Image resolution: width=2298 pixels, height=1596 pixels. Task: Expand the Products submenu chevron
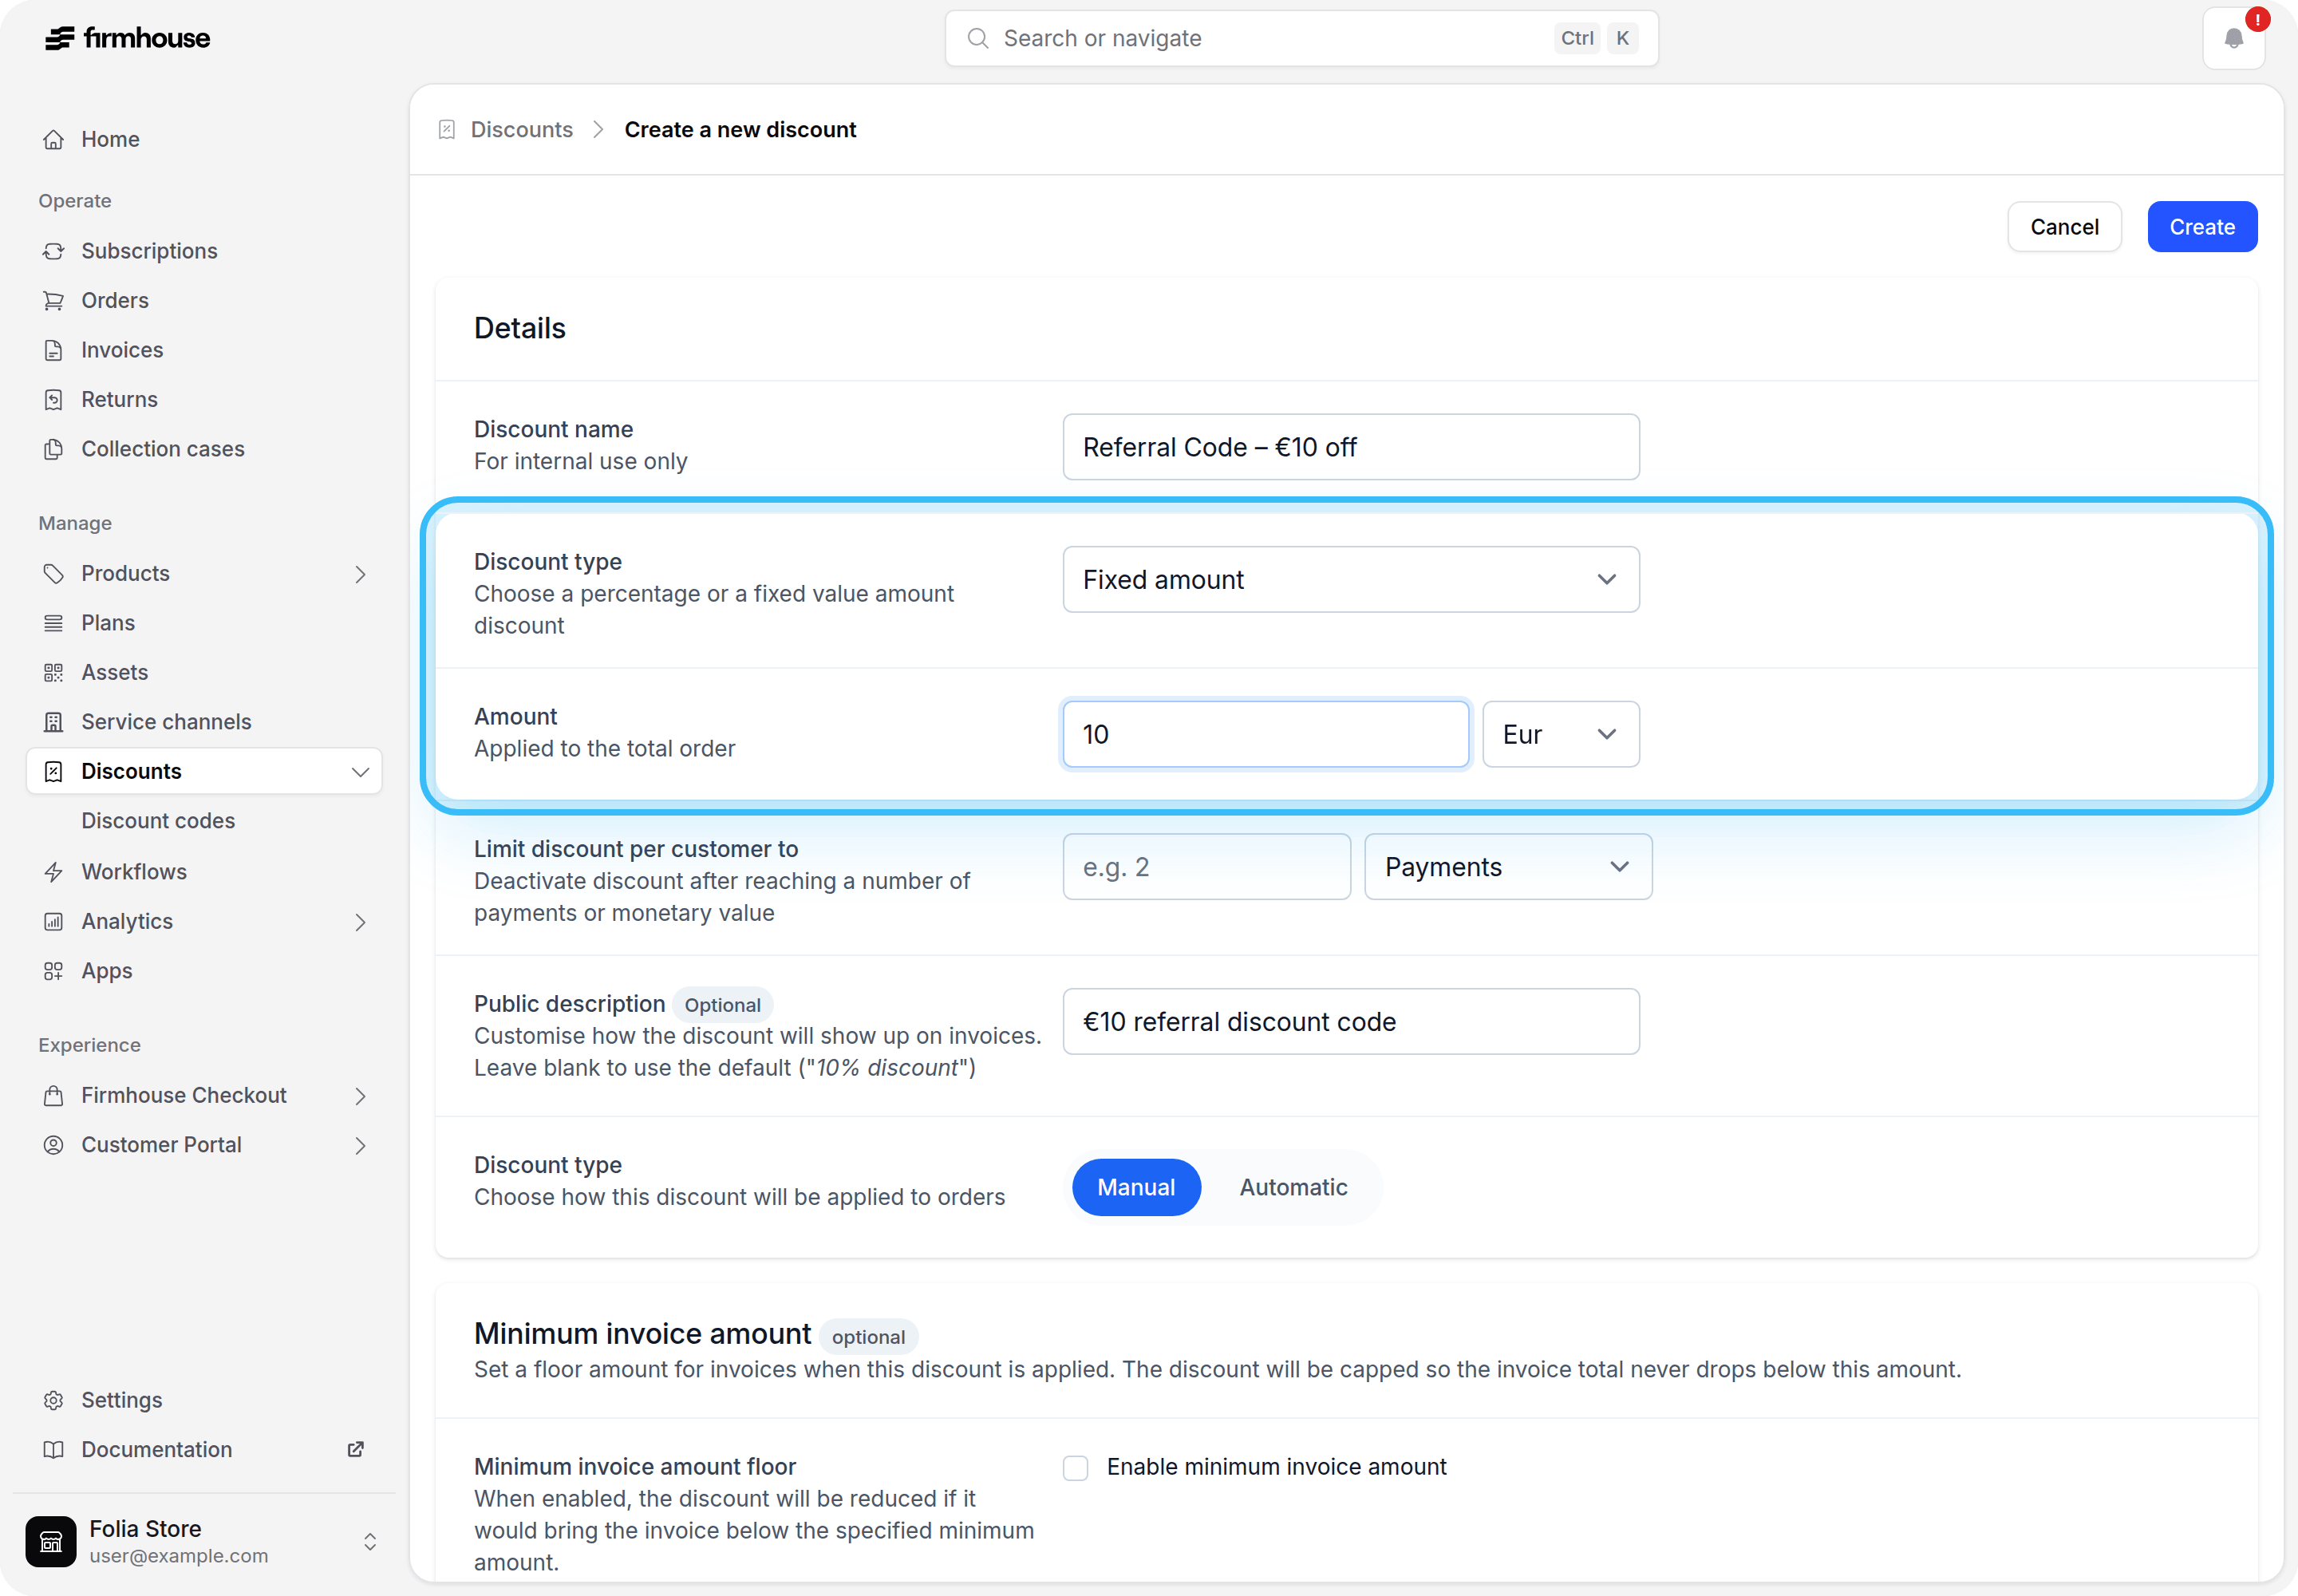click(361, 574)
